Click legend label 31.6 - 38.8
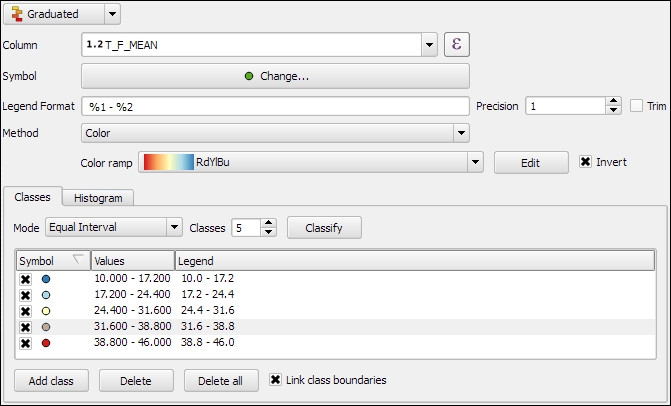 (x=208, y=326)
